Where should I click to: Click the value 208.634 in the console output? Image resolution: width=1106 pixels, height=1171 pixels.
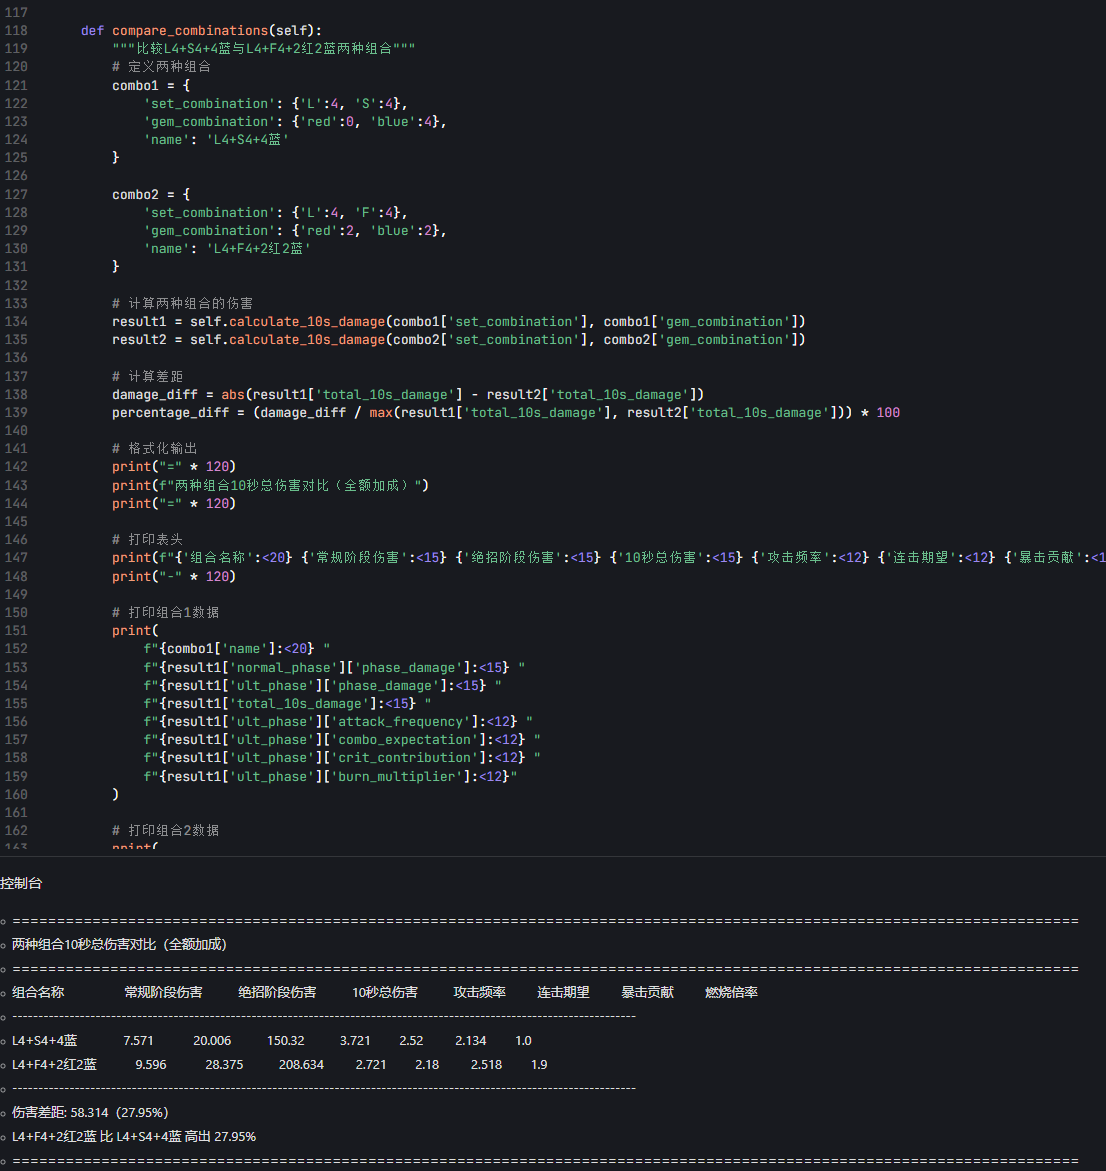(x=301, y=1064)
